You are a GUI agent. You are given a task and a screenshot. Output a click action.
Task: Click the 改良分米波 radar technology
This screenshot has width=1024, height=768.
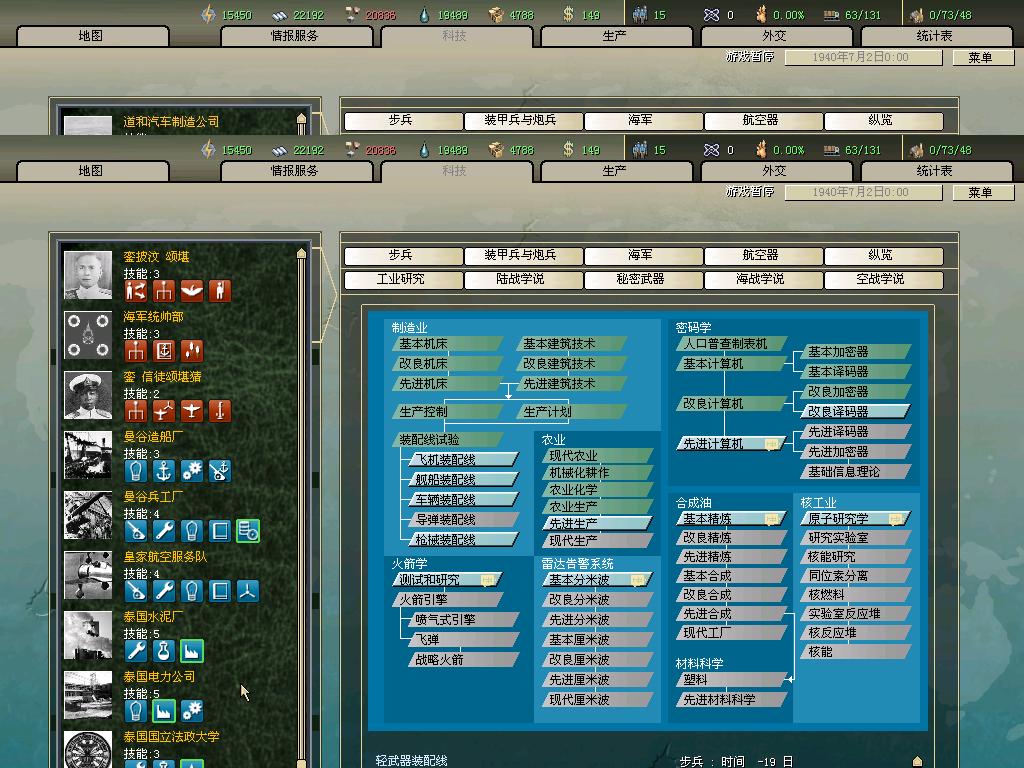[598, 600]
